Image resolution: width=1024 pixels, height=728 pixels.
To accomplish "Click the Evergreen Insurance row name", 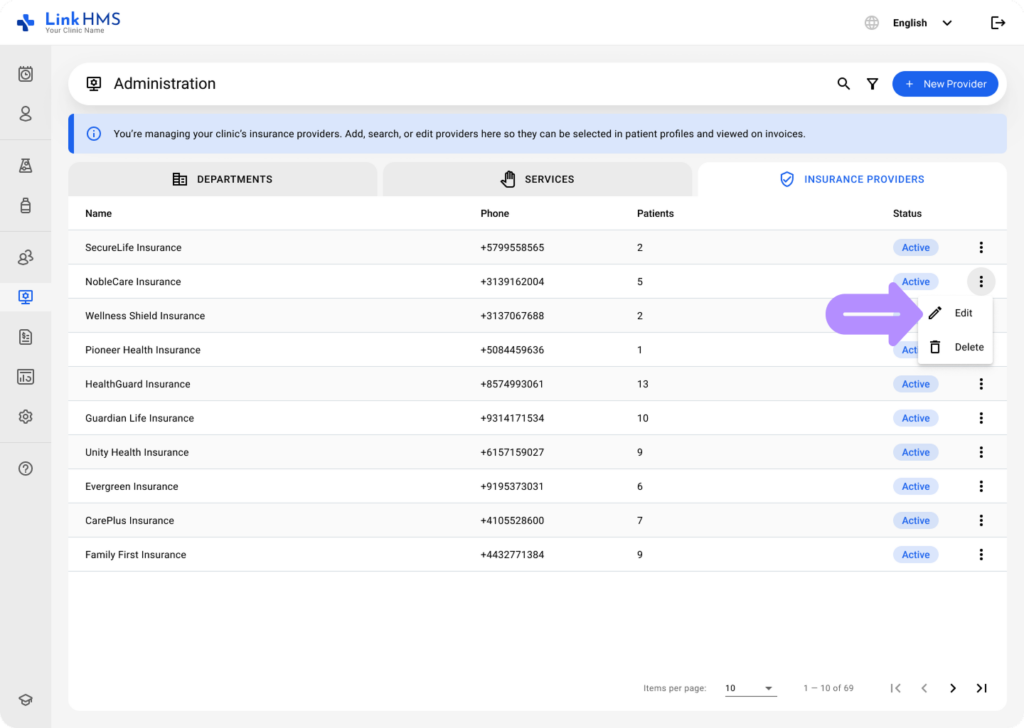I will [131, 486].
